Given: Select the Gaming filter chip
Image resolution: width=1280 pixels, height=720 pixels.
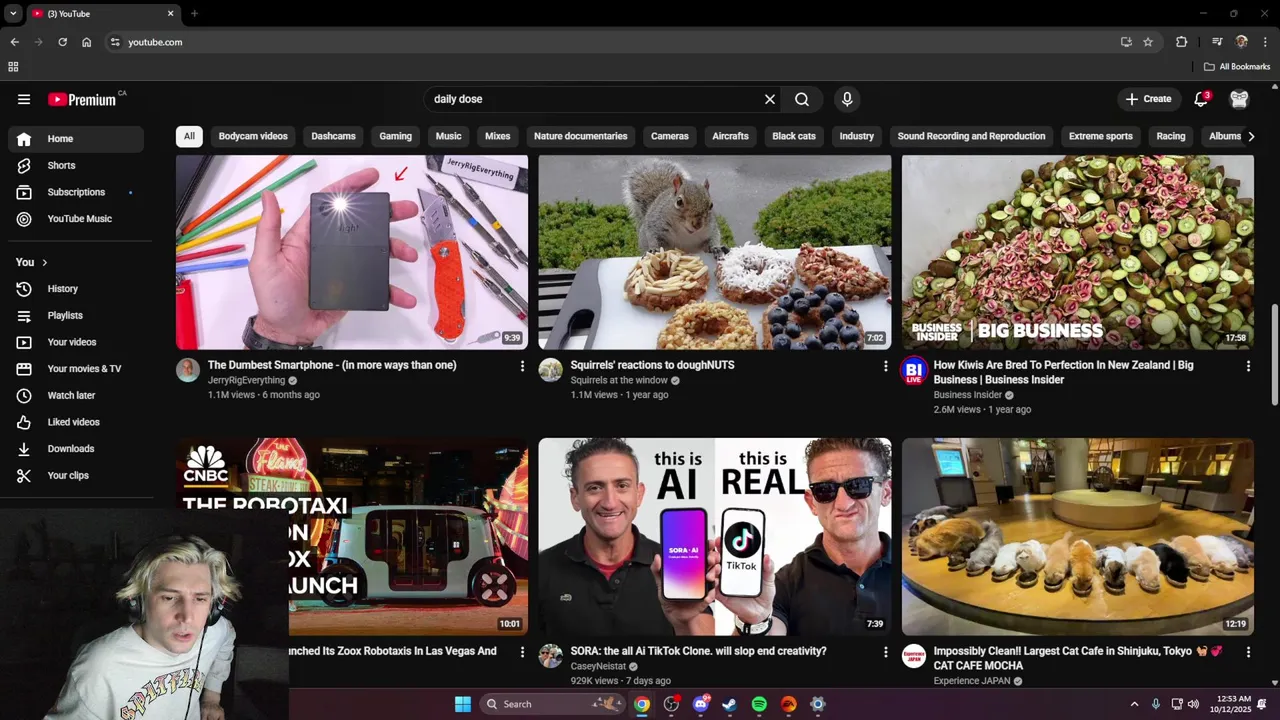Looking at the screenshot, I should click(x=395, y=136).
